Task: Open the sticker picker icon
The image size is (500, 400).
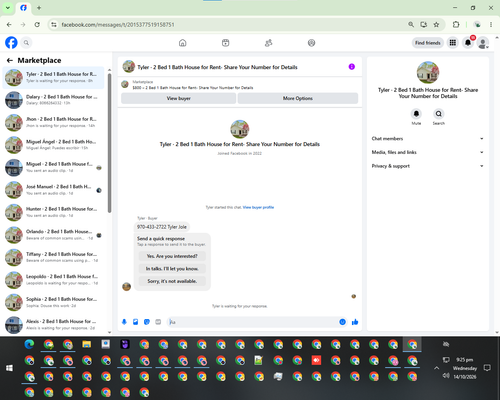Action: pyautogui.click(x=147, y=322)
